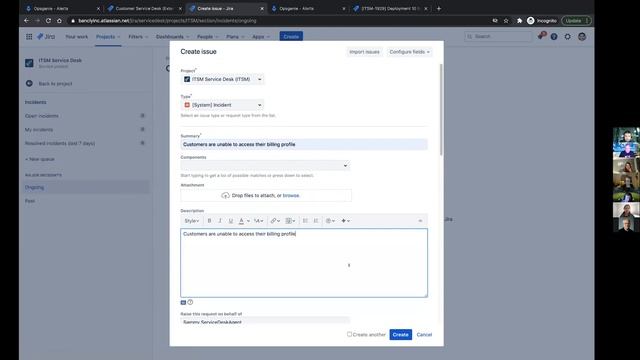
Task: Open the Project dropdown ITSM Service Desk
Action: tap(222, 79)
